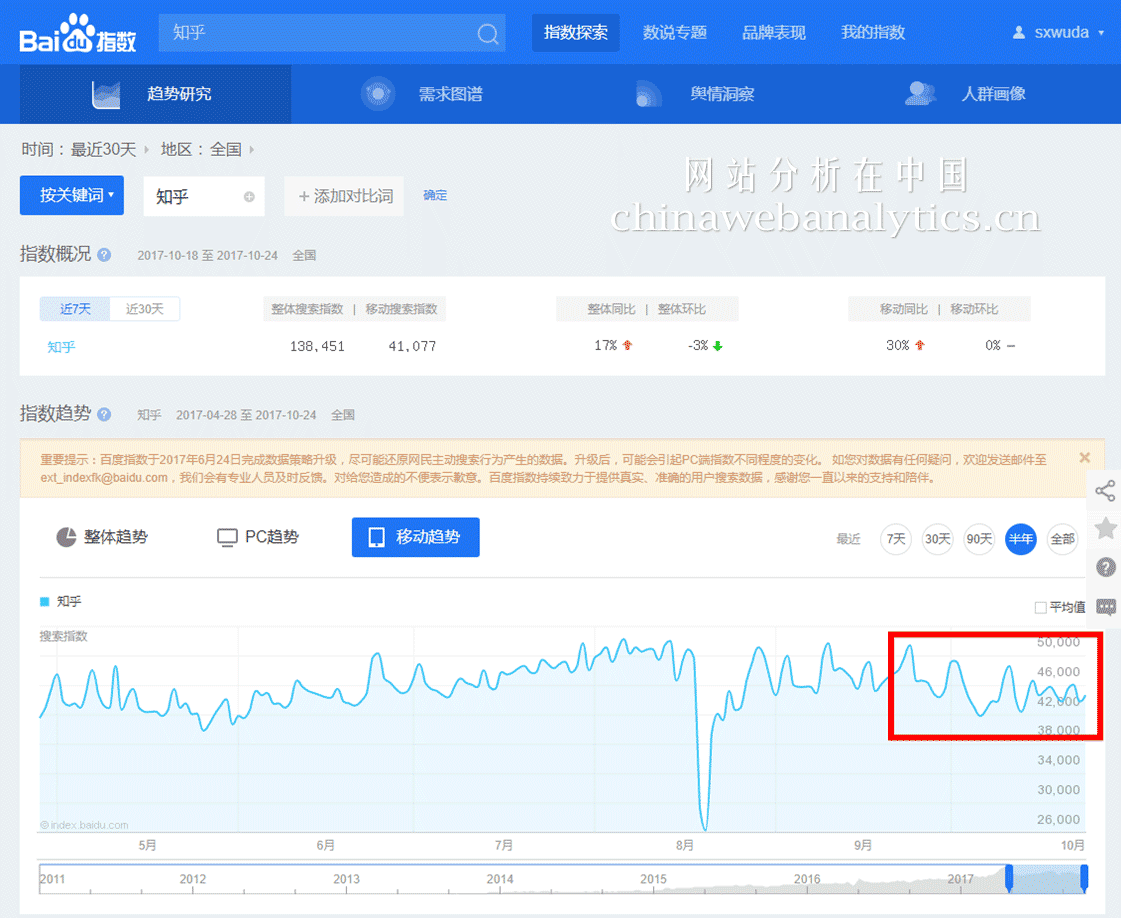Image resolution: width=1121 pixels, height=918 pixels.
Task: Enable the 平均值 checkbox
Action: [x=1040, y=607]
